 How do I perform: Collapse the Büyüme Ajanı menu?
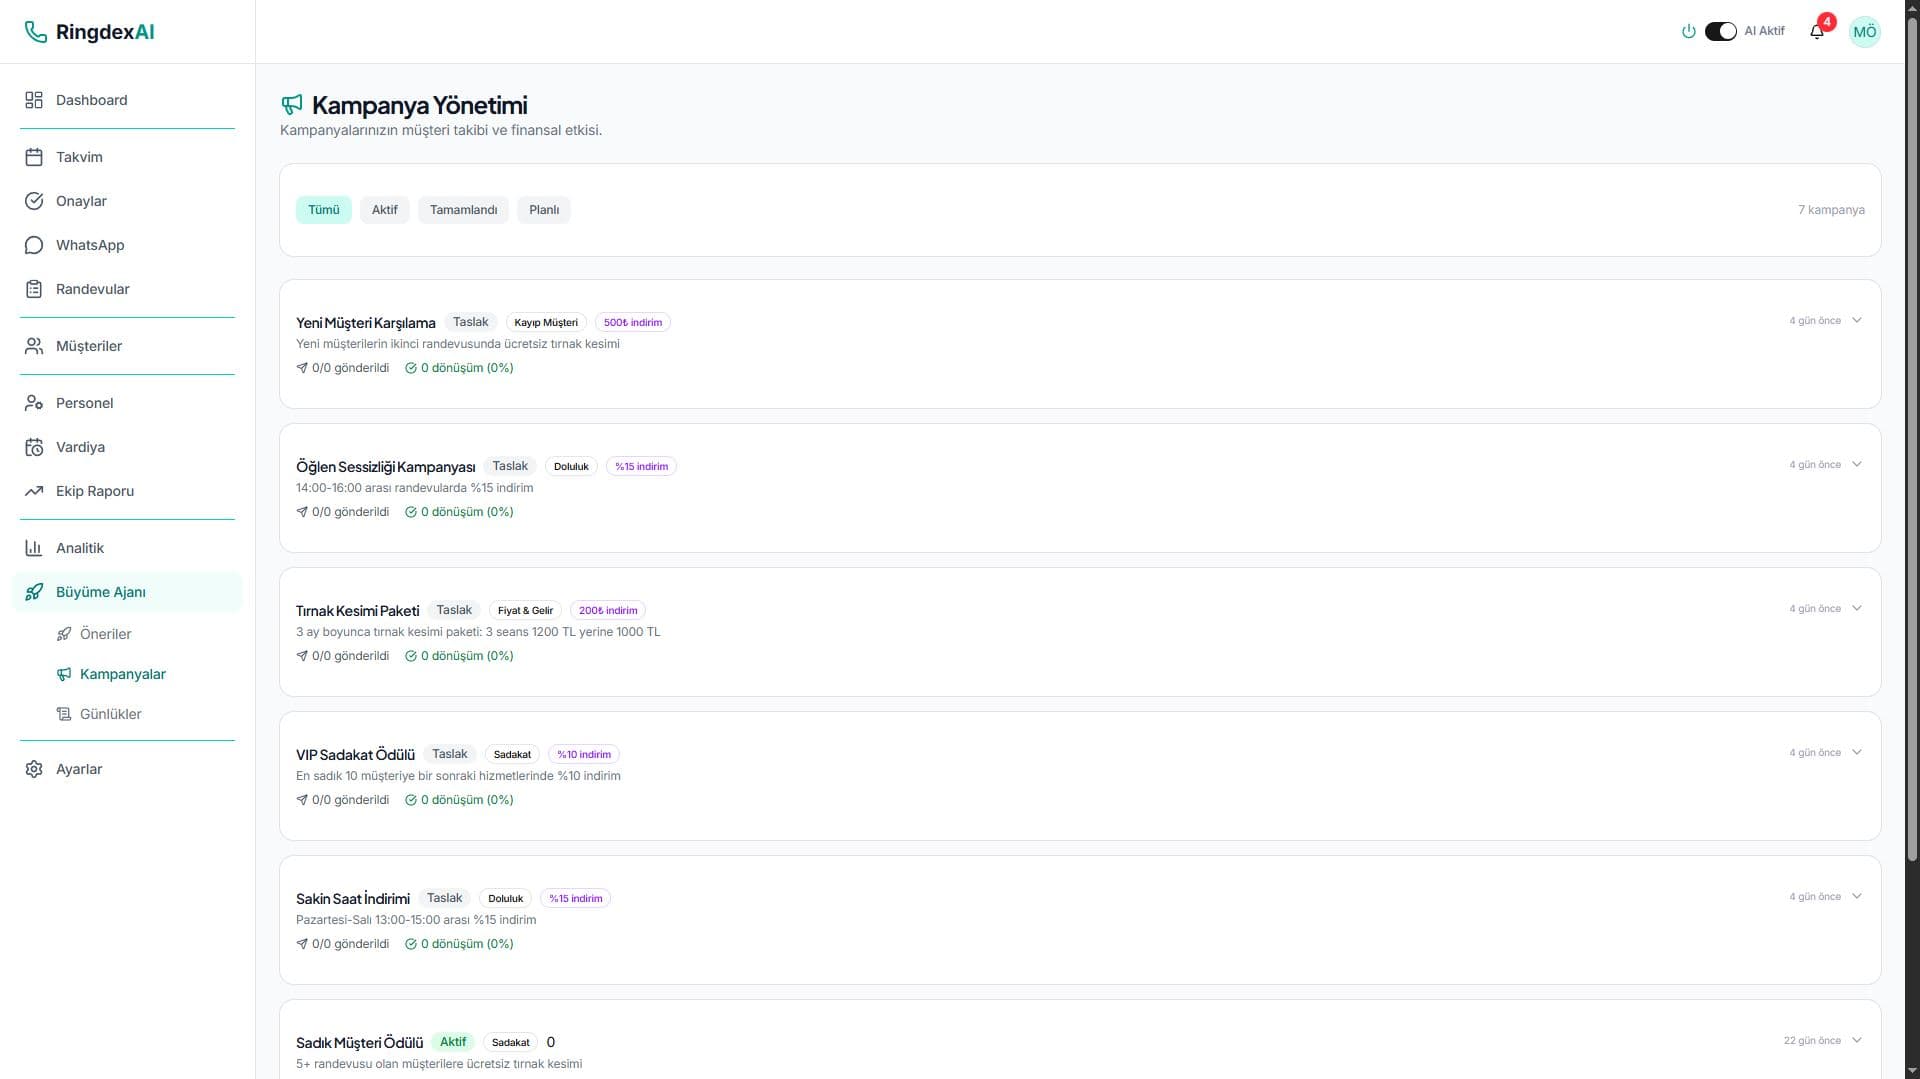tap(127, 592)
